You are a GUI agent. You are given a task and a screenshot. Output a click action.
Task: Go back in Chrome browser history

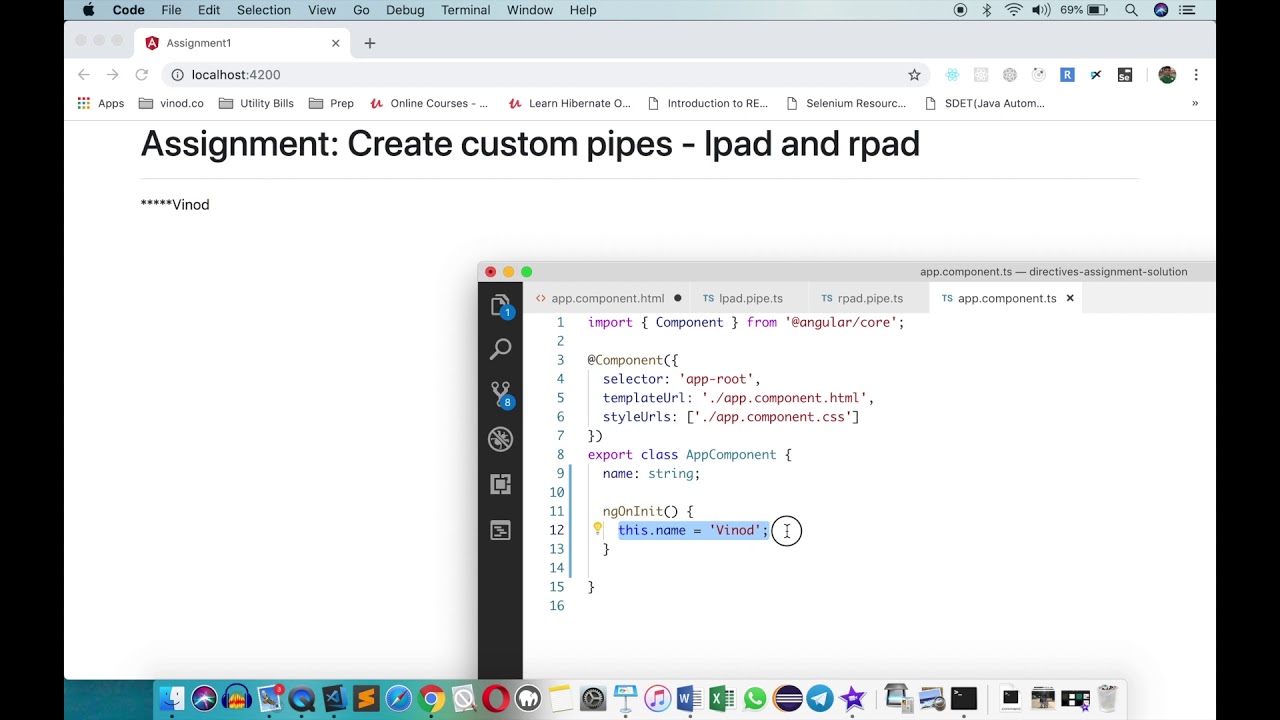[84, 75]
